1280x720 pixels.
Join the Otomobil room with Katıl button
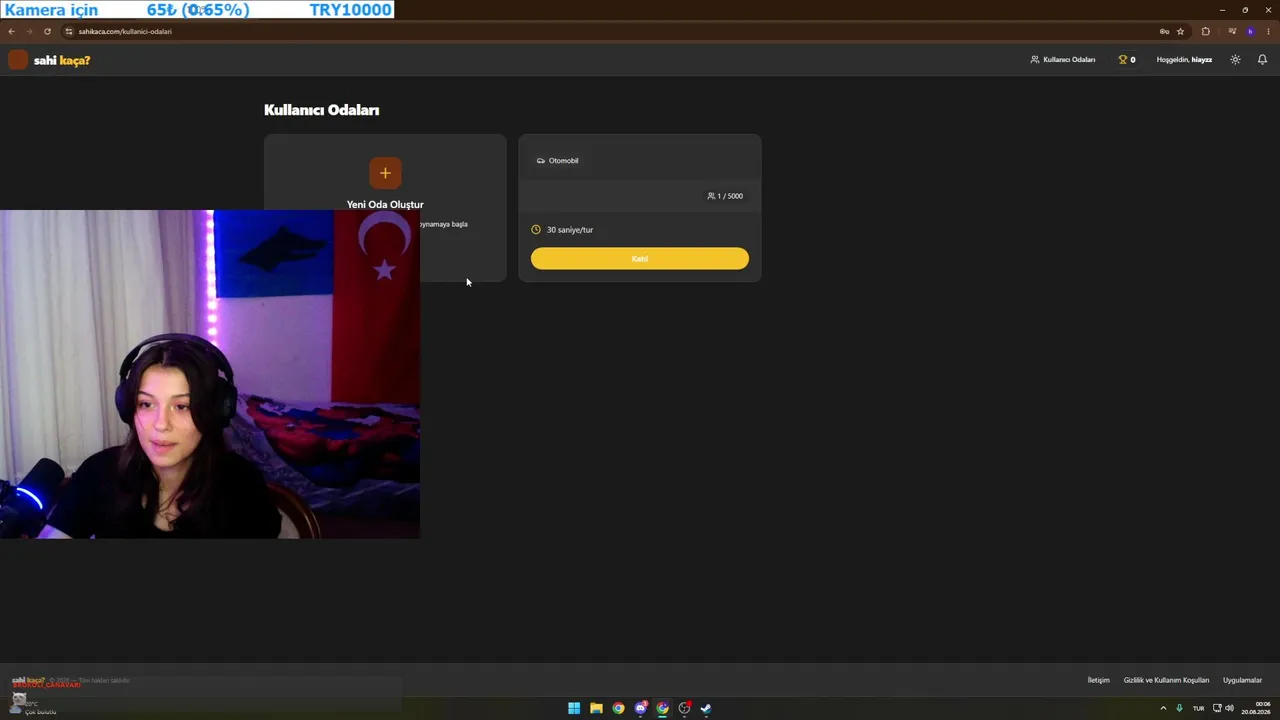pos(640,259)
